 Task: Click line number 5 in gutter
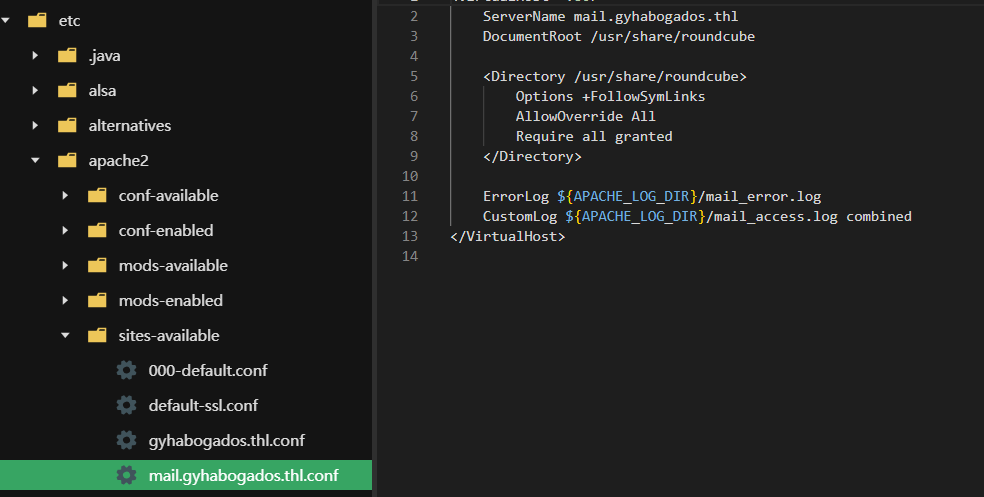[x=414, y=77]
